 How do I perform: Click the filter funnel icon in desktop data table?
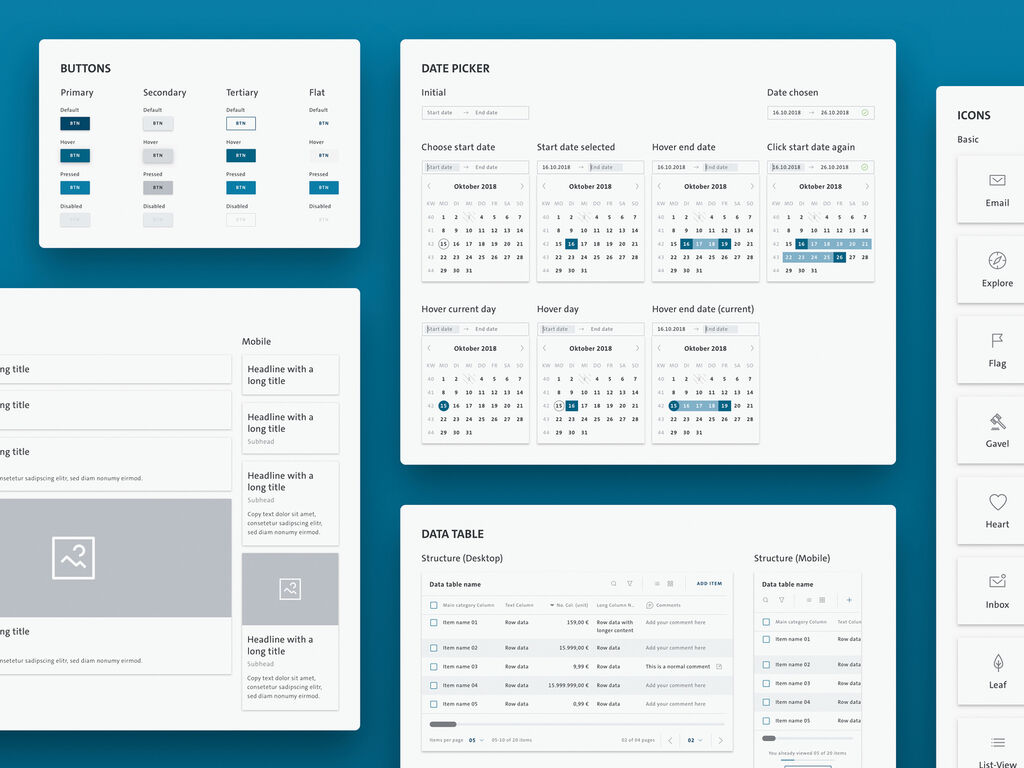(x=630, y=584)
